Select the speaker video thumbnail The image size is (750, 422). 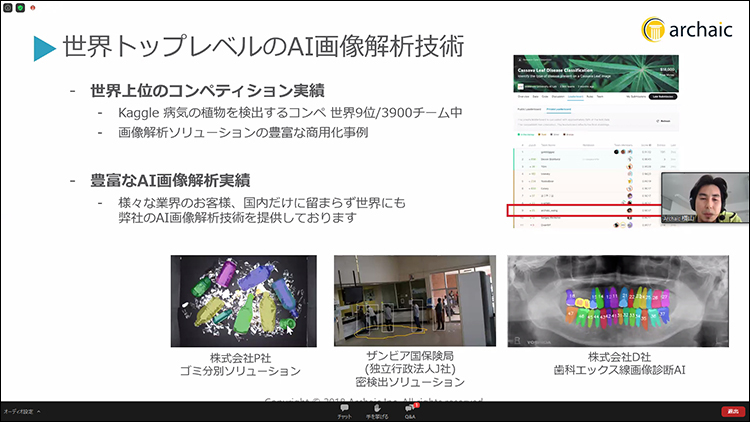[x=705, y=198]
